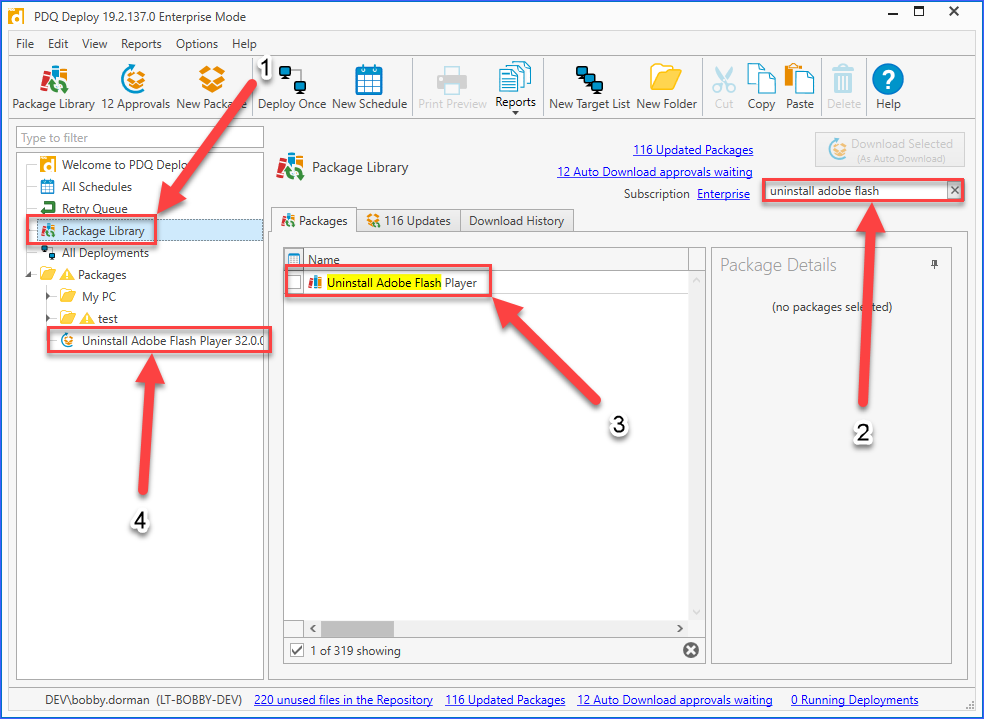Expand the My PC folder
The image size is (984, 719).
tap(48, 296)
